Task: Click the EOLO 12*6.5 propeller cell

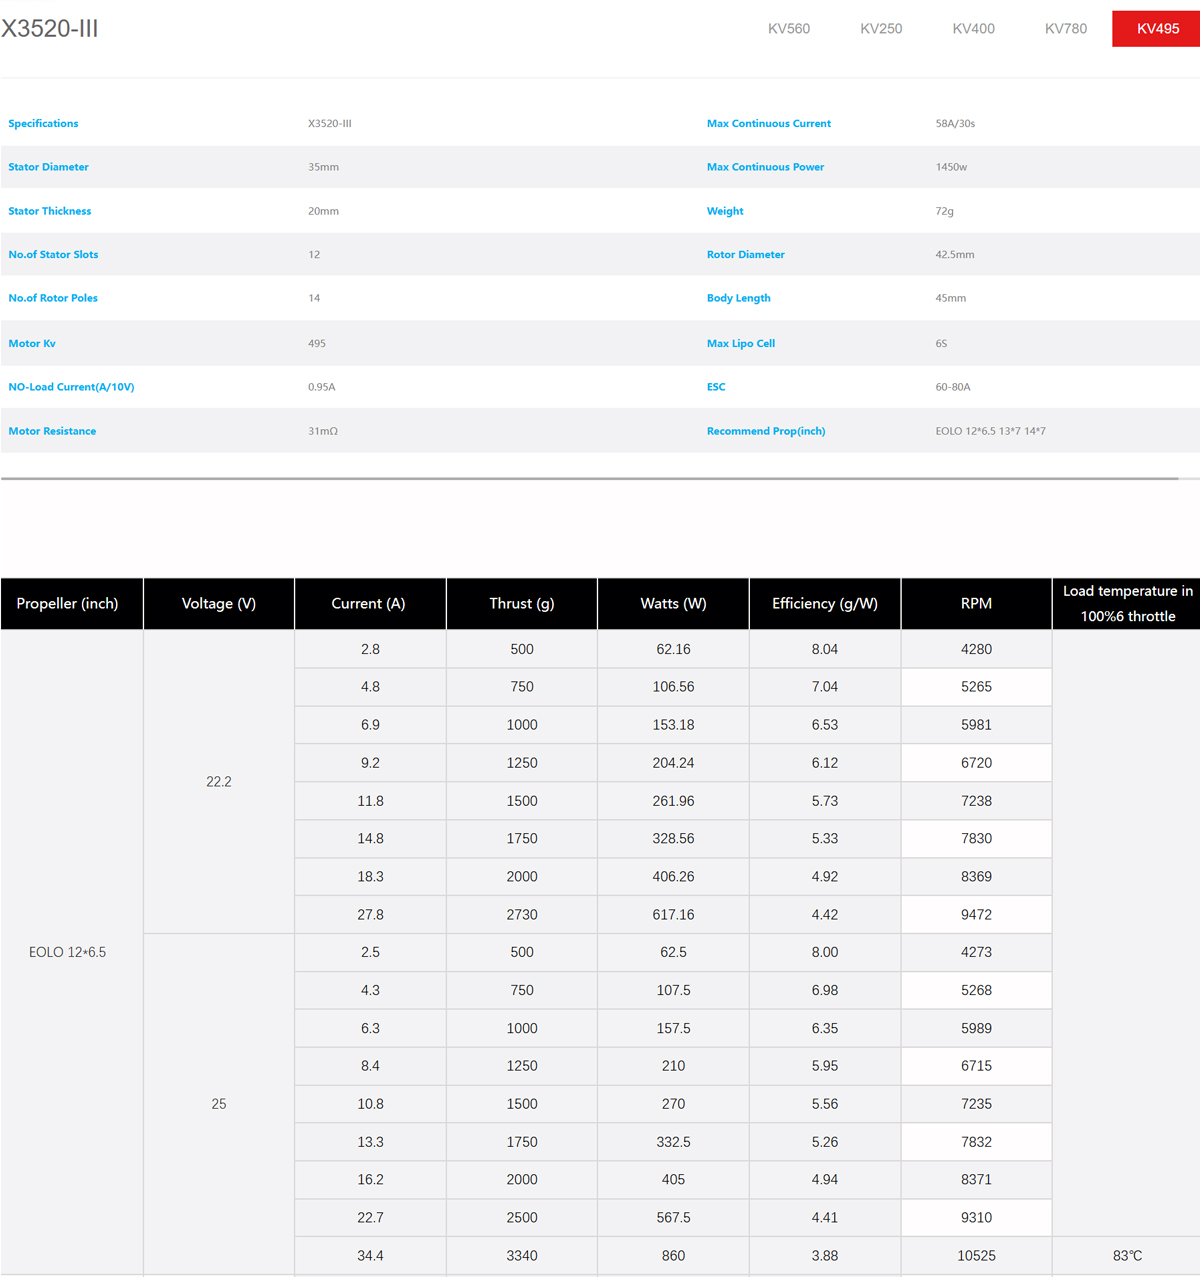Action: pos(67,952)
